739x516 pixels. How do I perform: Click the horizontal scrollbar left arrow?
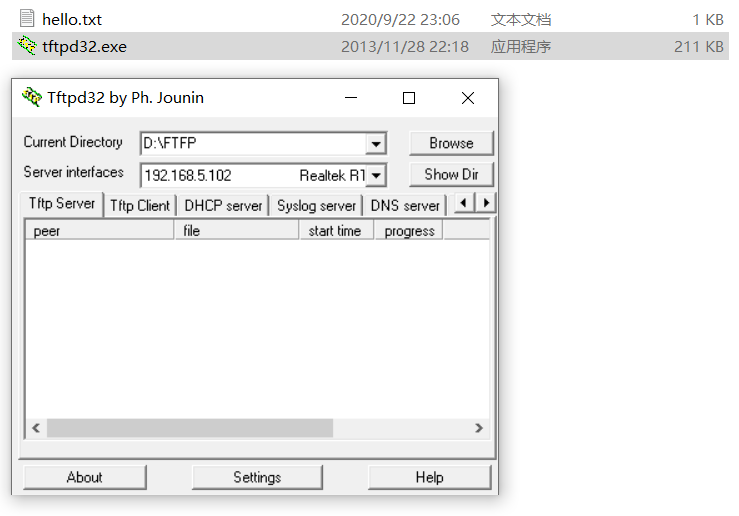pyautogui.click(x=36, y=428)
